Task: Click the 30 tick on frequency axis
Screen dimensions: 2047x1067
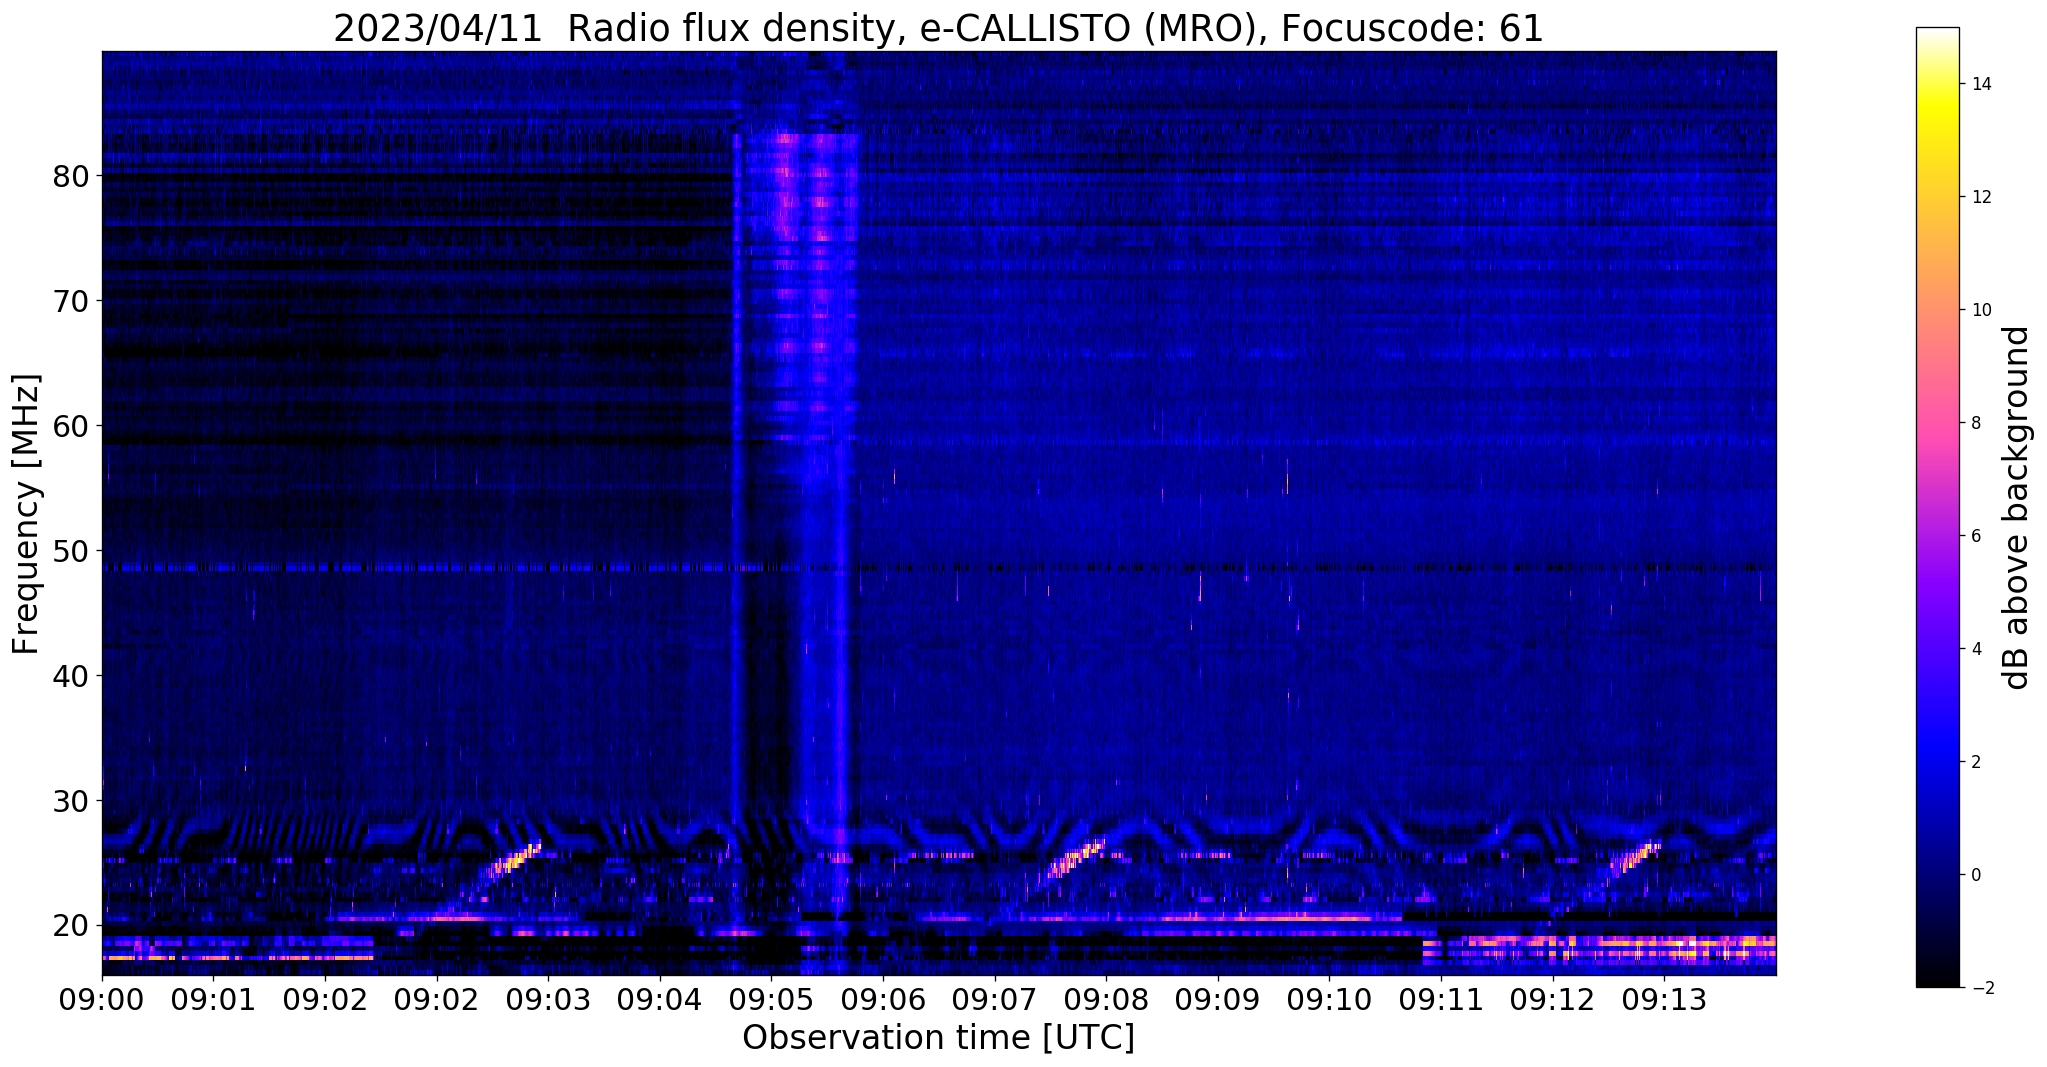Action: click(71, 801)
